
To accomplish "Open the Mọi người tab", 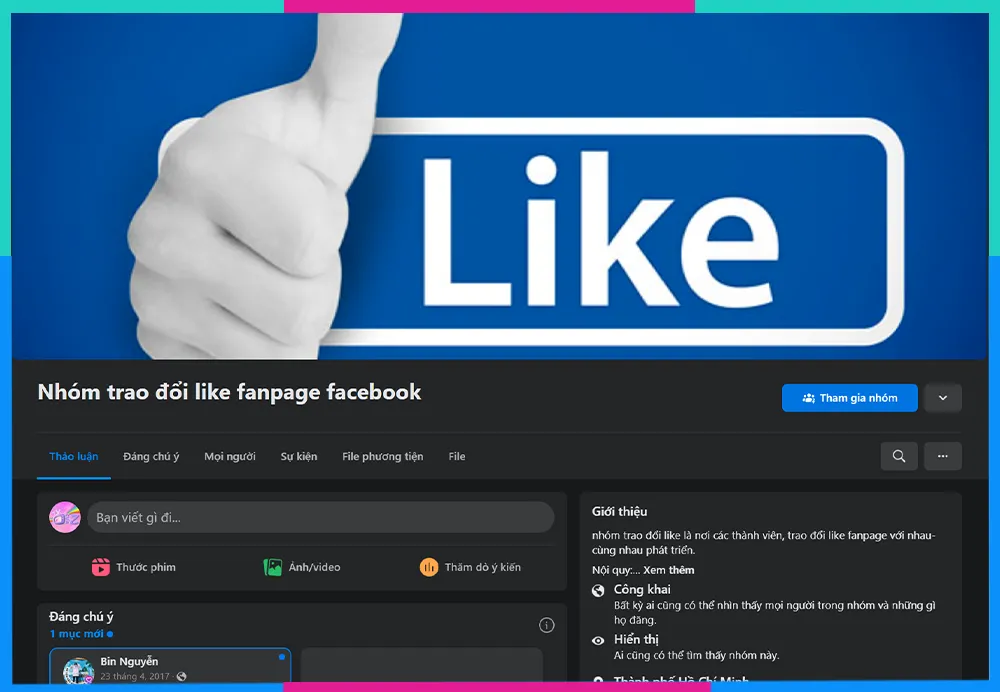I will (230, 457).
